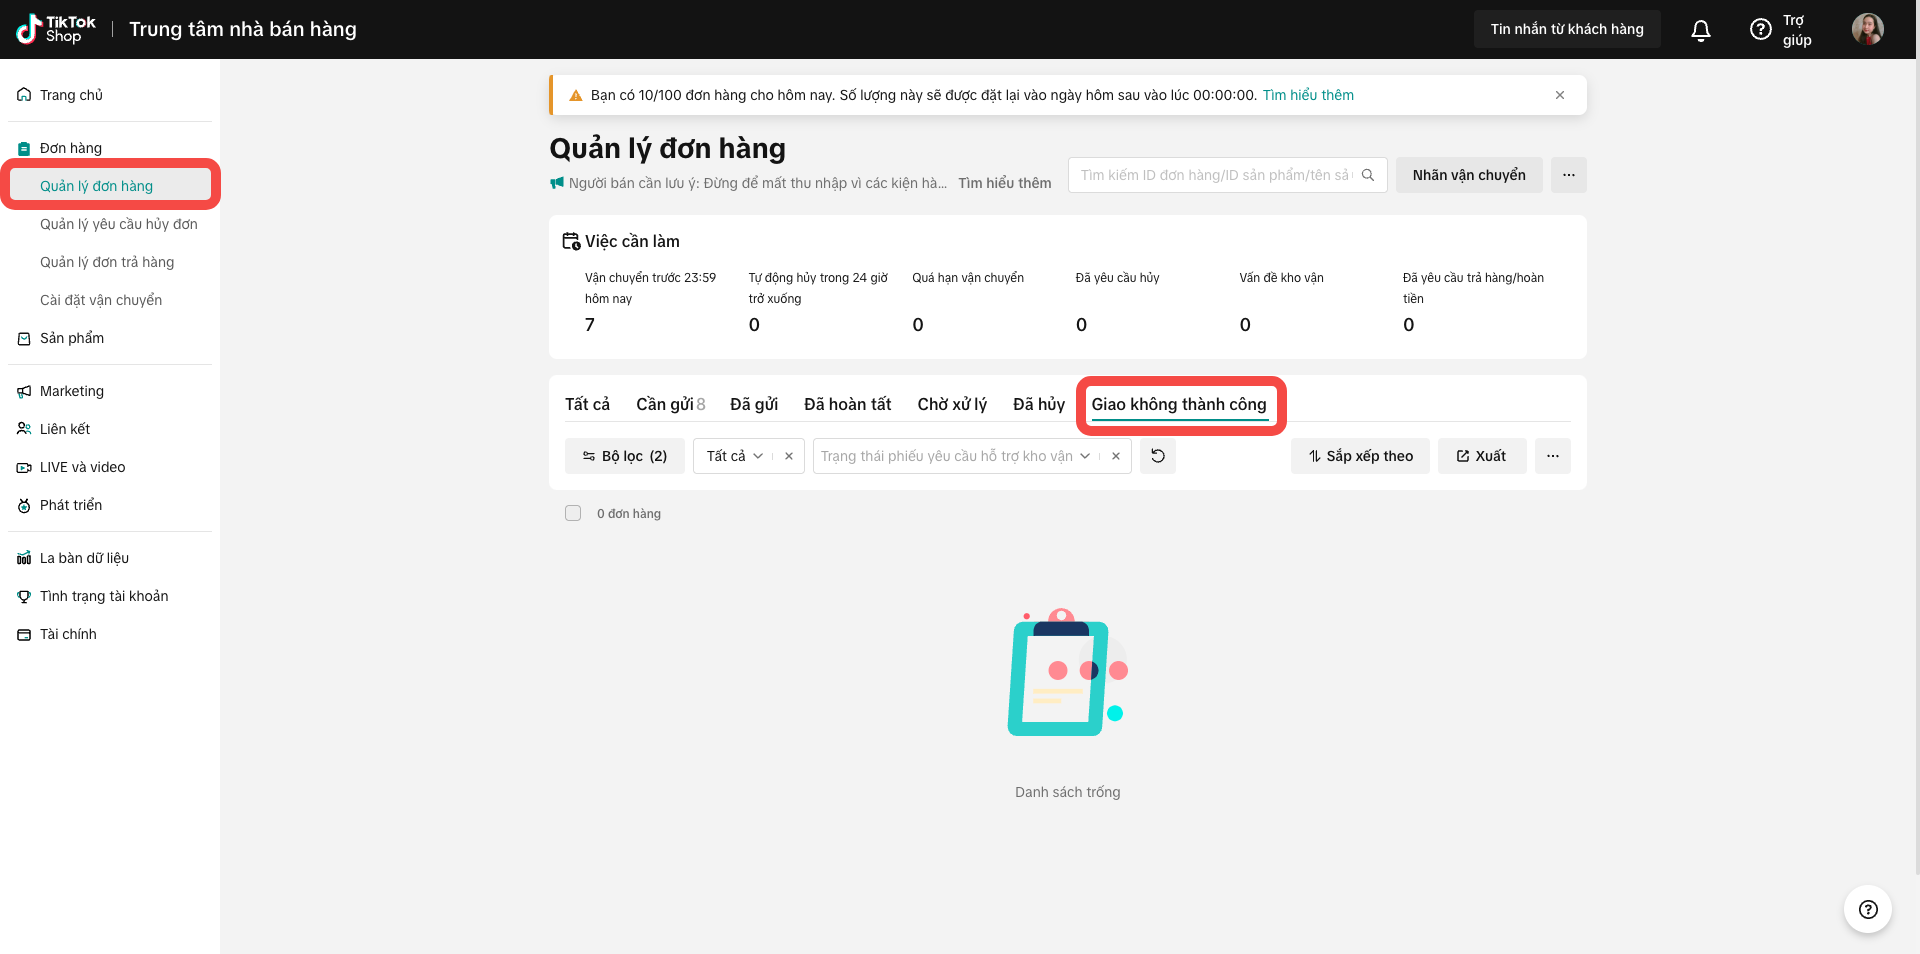
Task: Open the Sắp xếp theo sorting menu
Action: (1360, 456)
